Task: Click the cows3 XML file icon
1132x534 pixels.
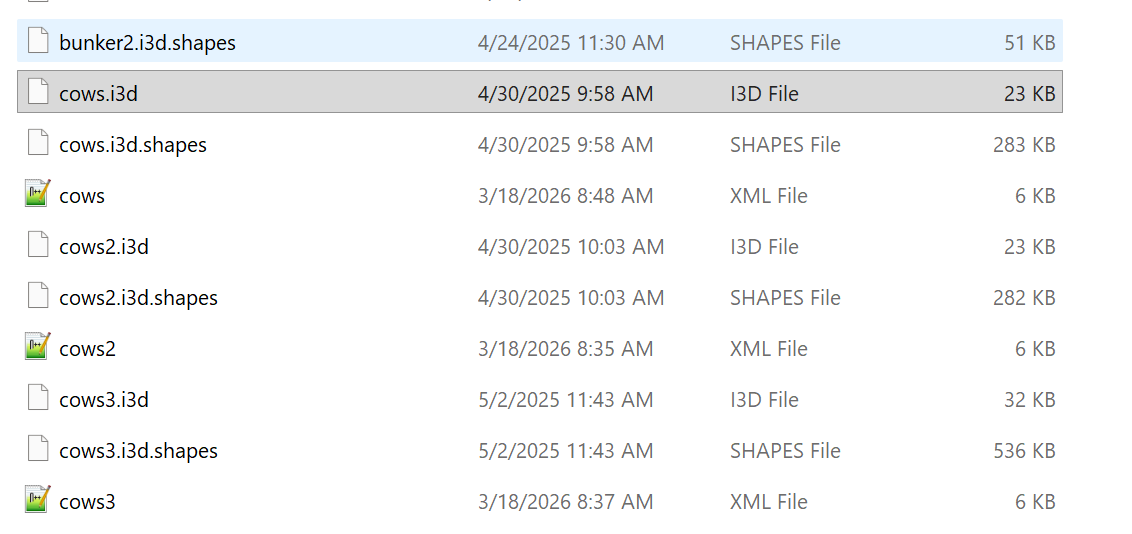Action: (38, 501)
